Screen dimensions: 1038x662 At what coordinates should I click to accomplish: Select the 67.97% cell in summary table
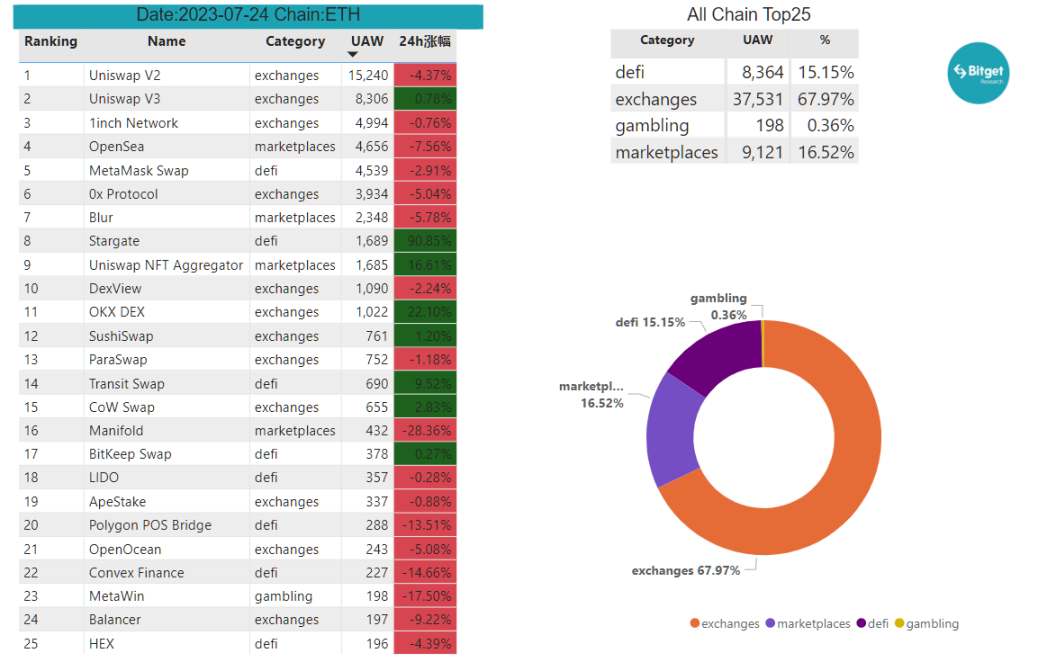click(826, 99)
